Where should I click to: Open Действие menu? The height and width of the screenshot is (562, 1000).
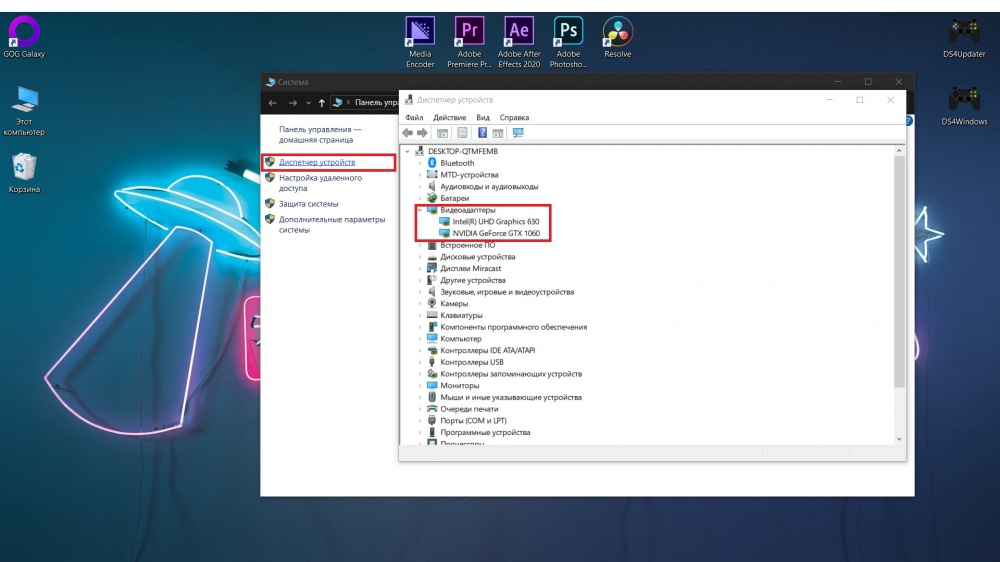click(x=450, y=117)
